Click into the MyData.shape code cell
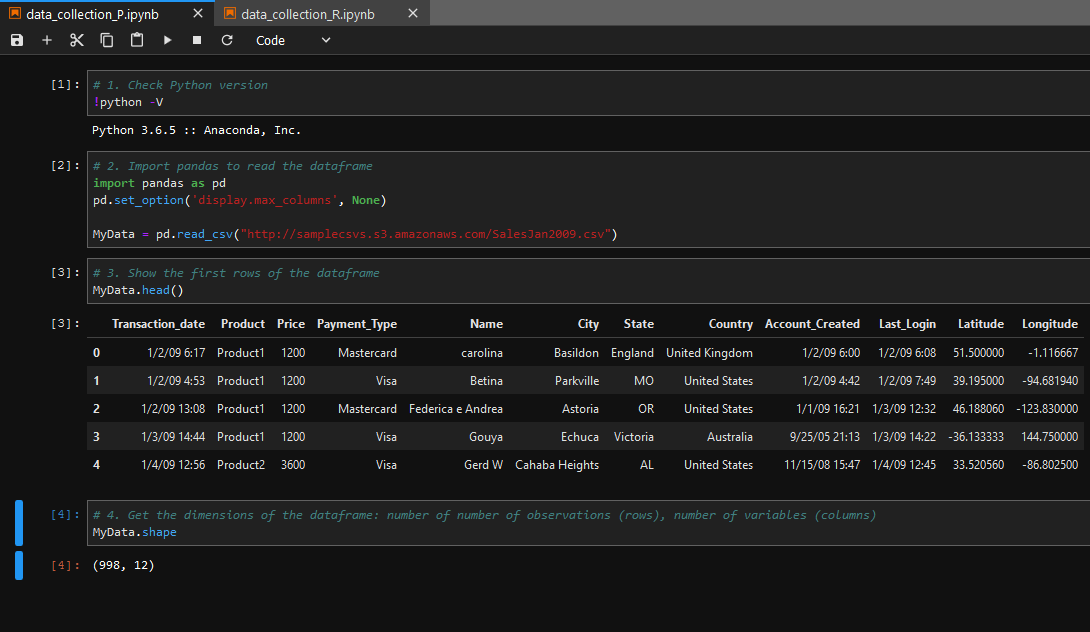 pos(134,532)
